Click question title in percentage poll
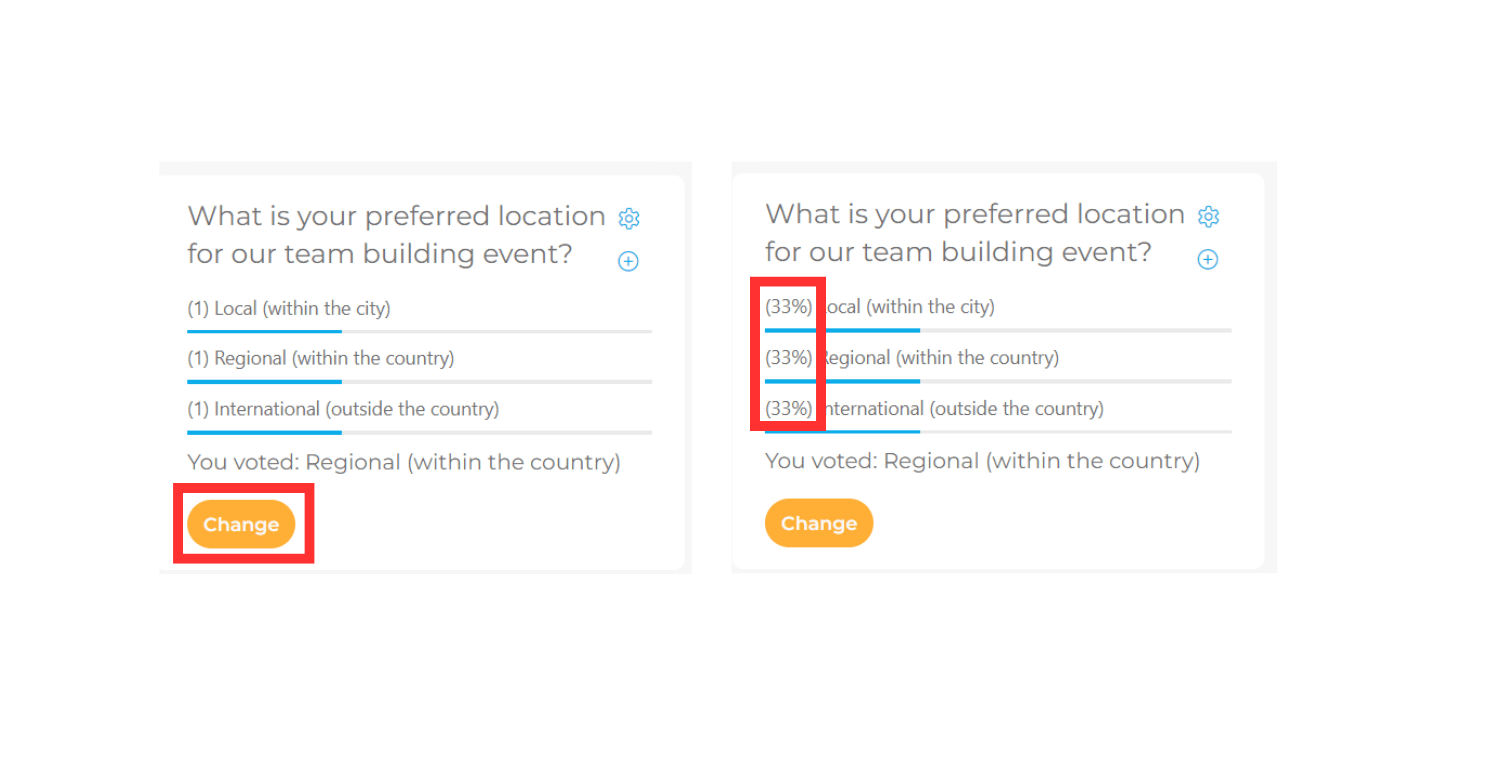This screenshot has height=777, width=1500. (x=974, y=233)
